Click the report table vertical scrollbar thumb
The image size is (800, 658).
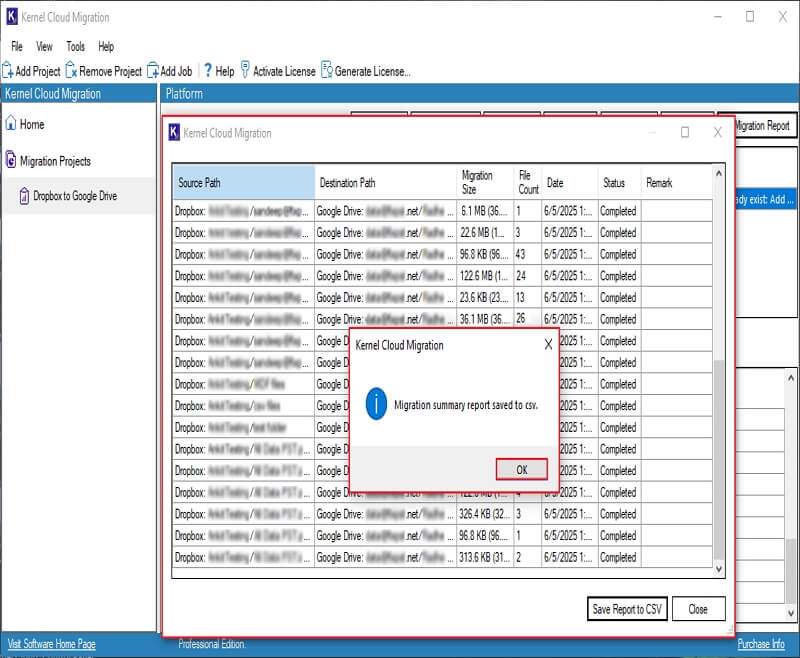pos(718,459)
